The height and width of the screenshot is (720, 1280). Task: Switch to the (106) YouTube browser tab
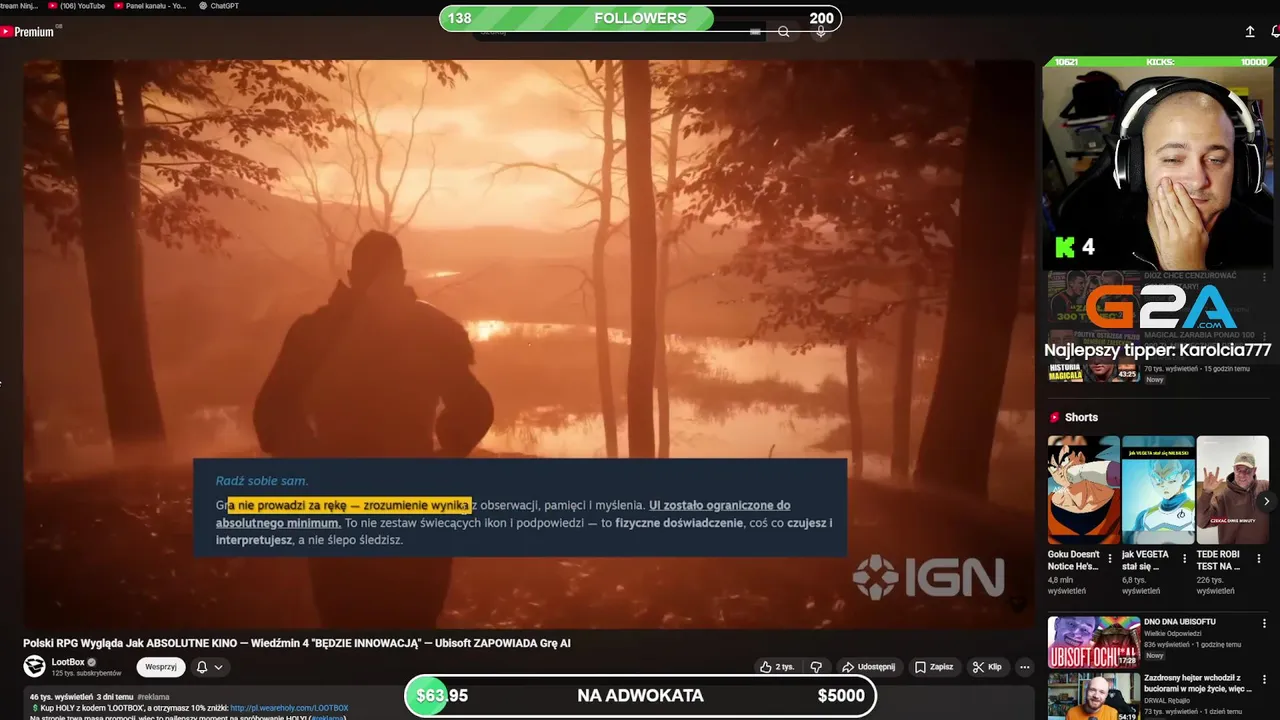tap(76, 6)
